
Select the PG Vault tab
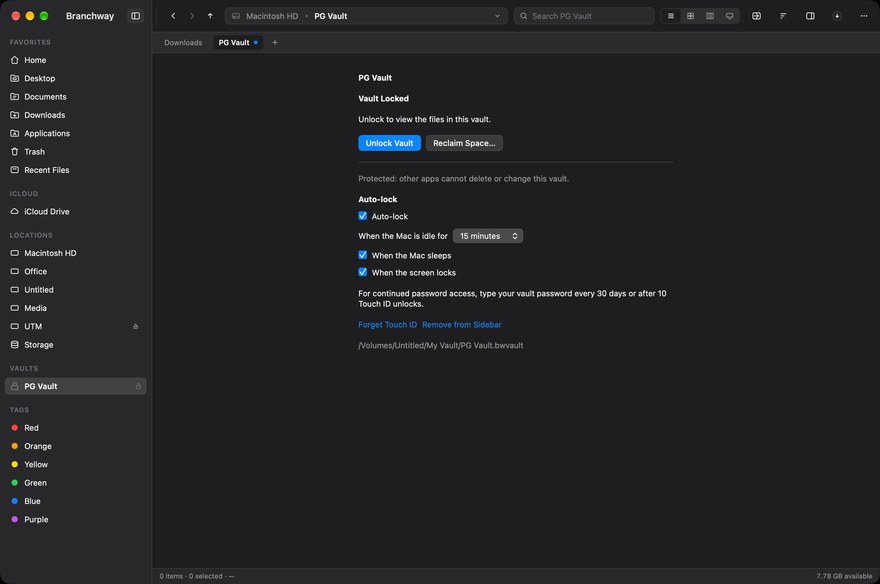(238, 43)
